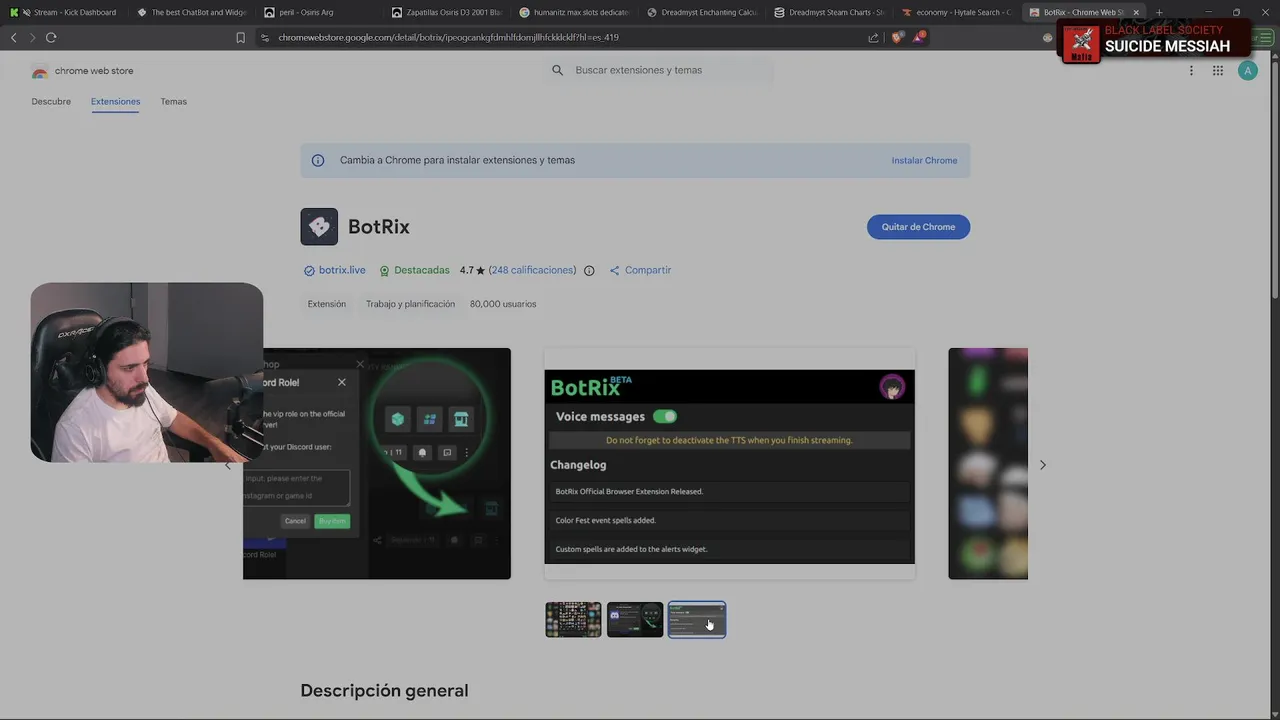Viewport: 1280px width, 720px height.
Task: Click the Descripción general heading
Action: [384, 691]
